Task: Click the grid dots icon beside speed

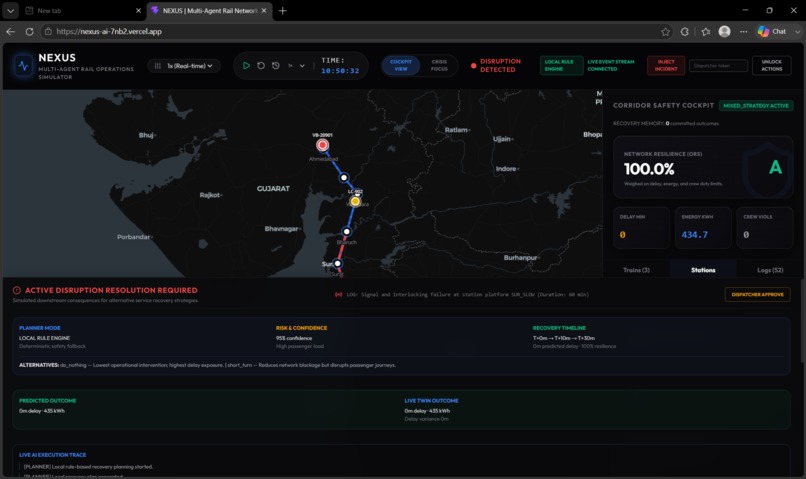Action: pos(158,66)
